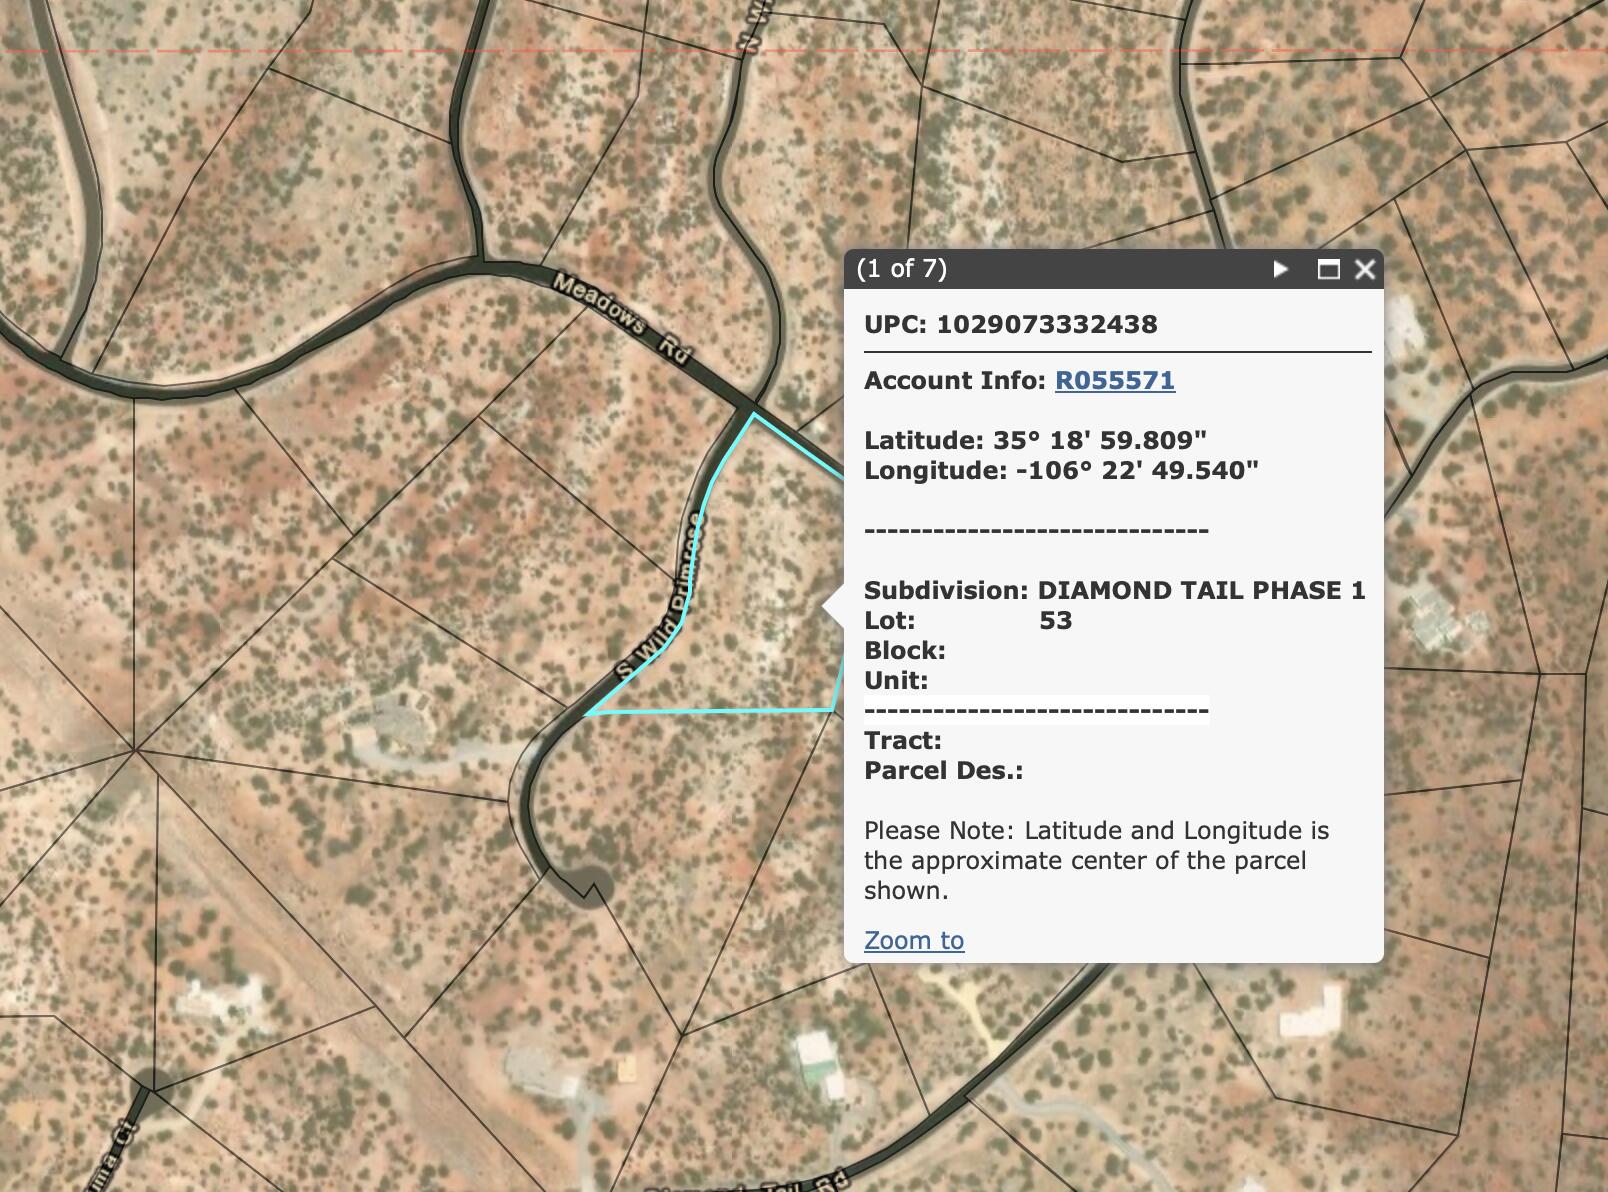
Task: Click the Meadows Rd street label
Action: tap(622, 318)
